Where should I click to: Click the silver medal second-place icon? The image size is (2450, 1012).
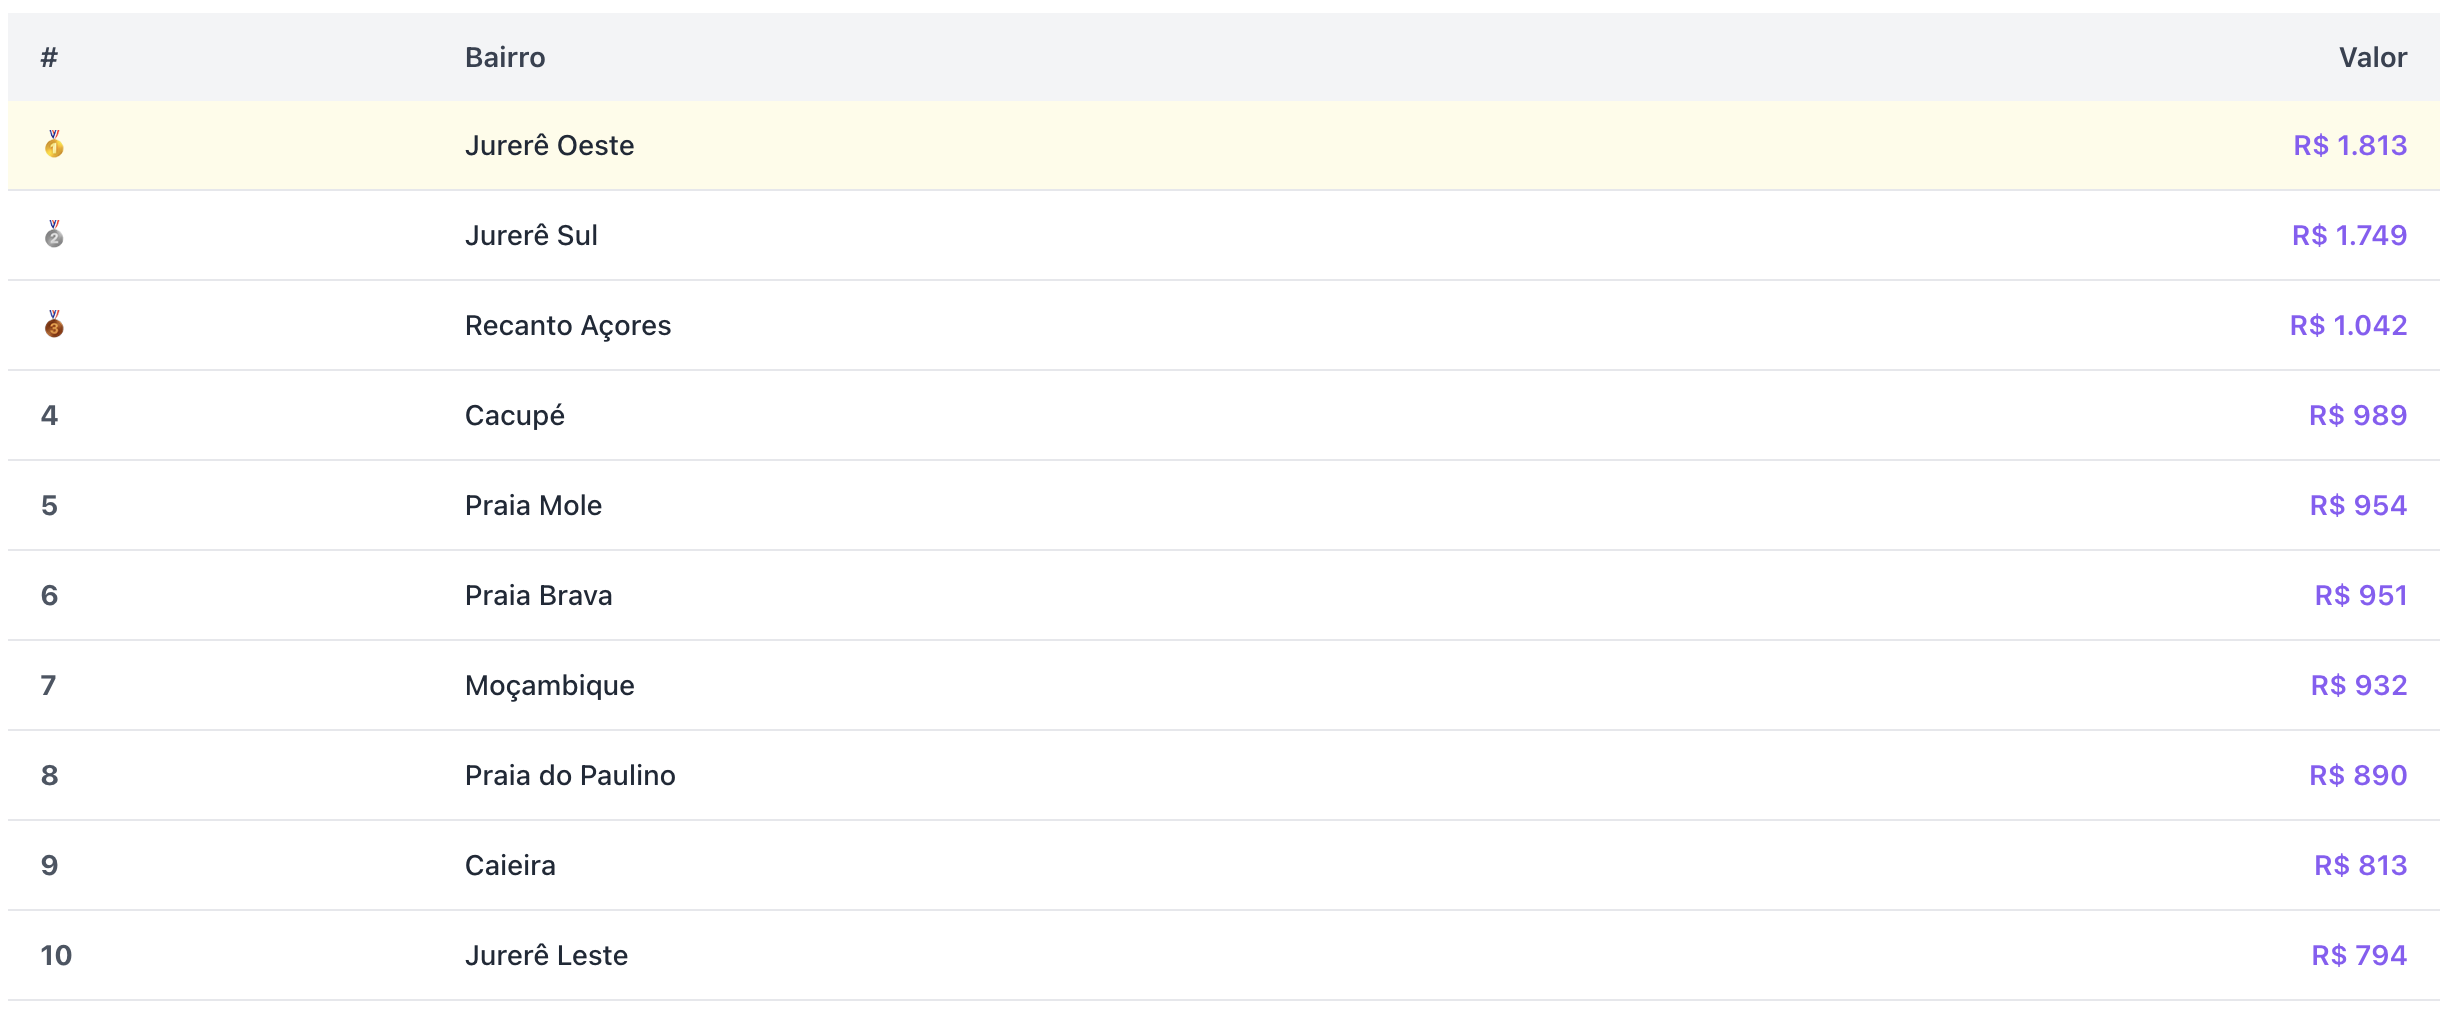pyautogui.click(x=54, y=235)
